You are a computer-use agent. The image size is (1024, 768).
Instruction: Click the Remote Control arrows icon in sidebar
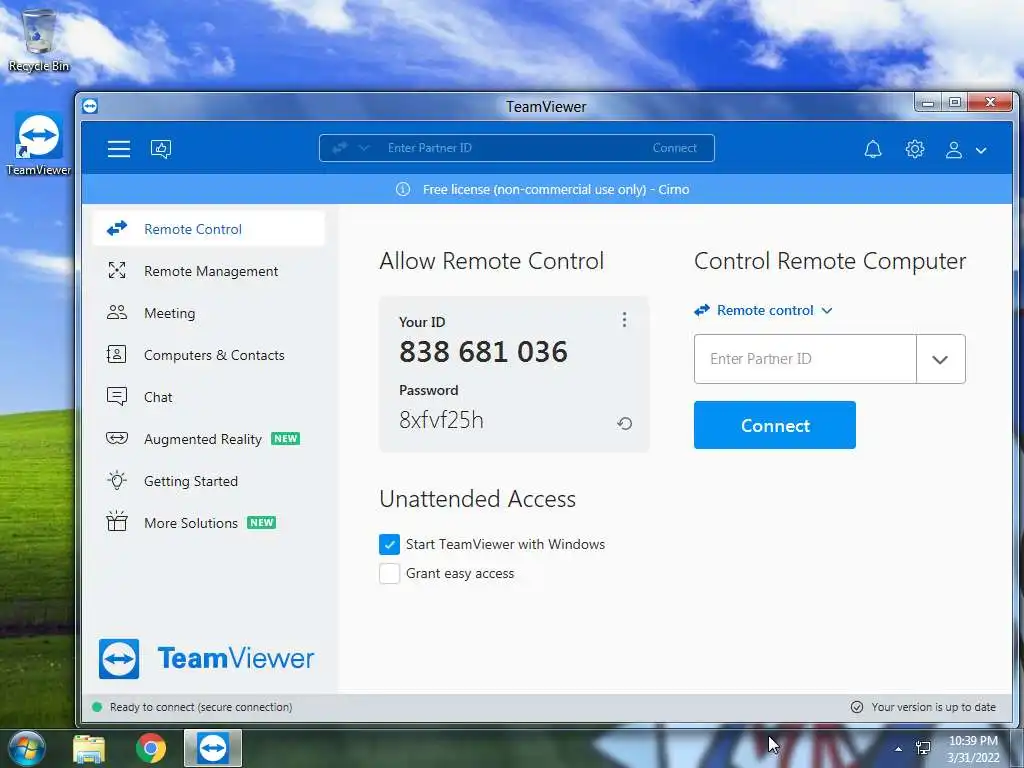coord(117,229)
